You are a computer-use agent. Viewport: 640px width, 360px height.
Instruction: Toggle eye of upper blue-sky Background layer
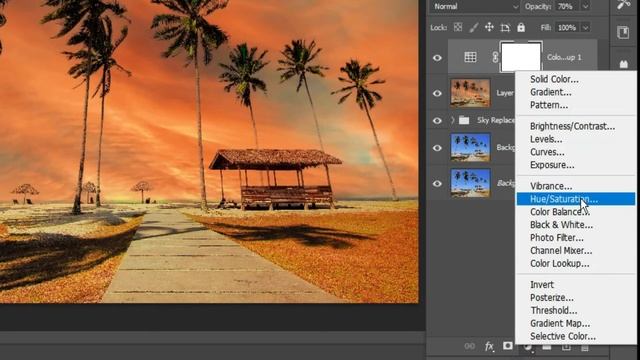[x=437, y=148]
